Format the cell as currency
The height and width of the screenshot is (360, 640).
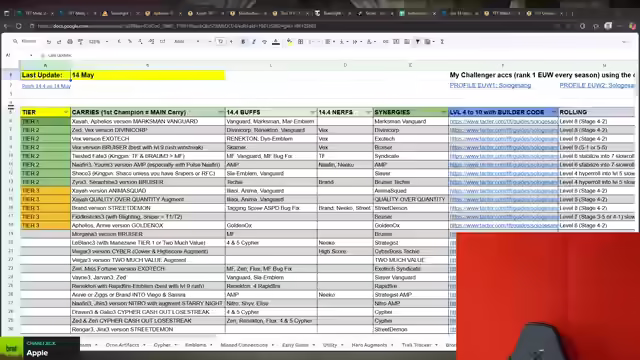pyautogui.click(x=119, y=42)
